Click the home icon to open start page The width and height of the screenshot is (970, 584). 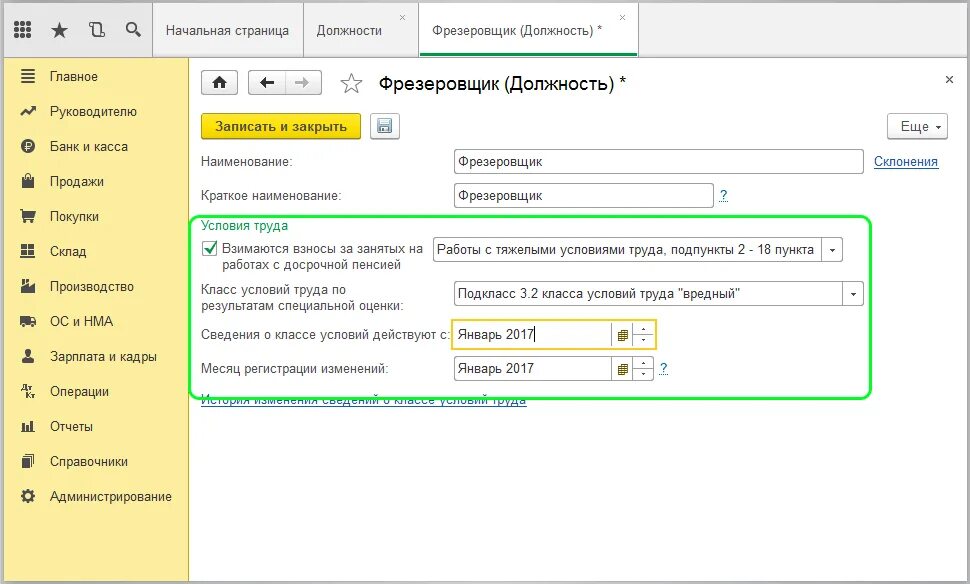coord(219,82)
